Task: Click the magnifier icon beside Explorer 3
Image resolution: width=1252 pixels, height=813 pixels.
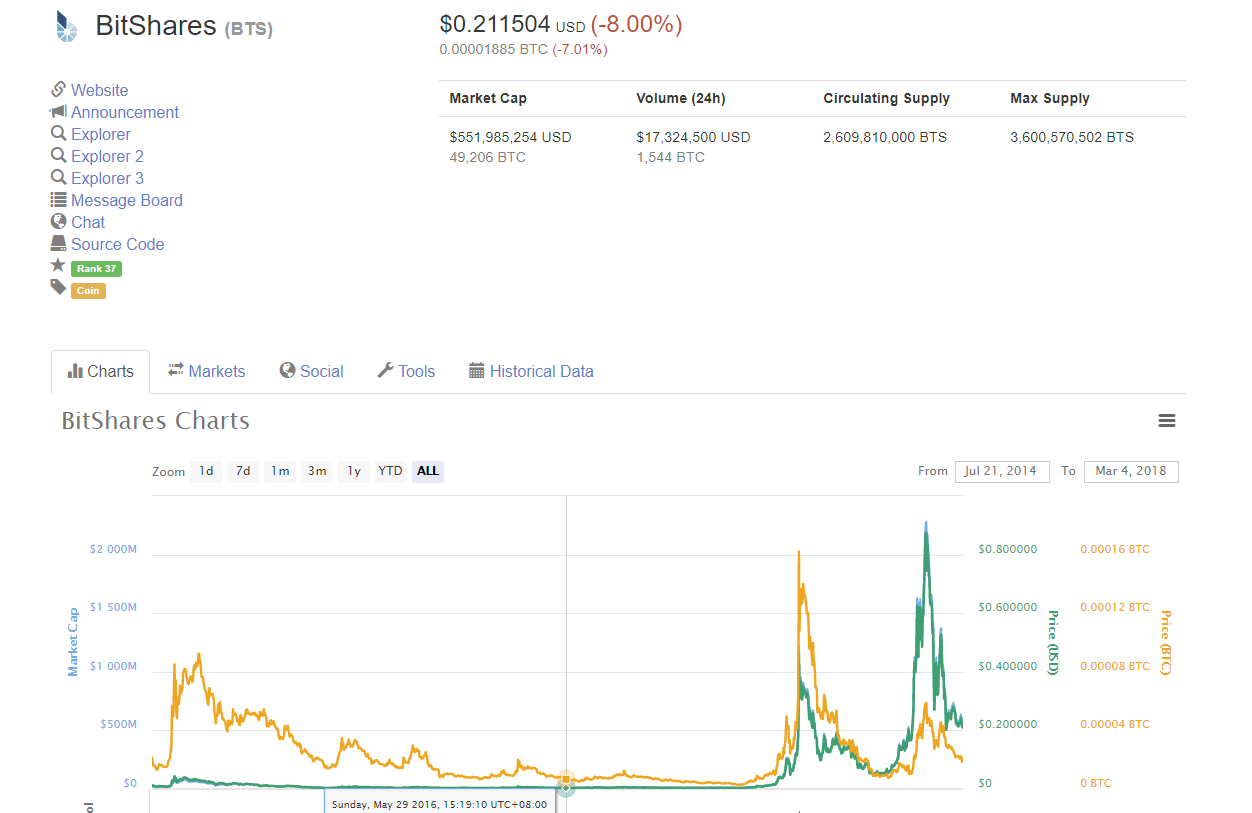Action: [58, 177]
